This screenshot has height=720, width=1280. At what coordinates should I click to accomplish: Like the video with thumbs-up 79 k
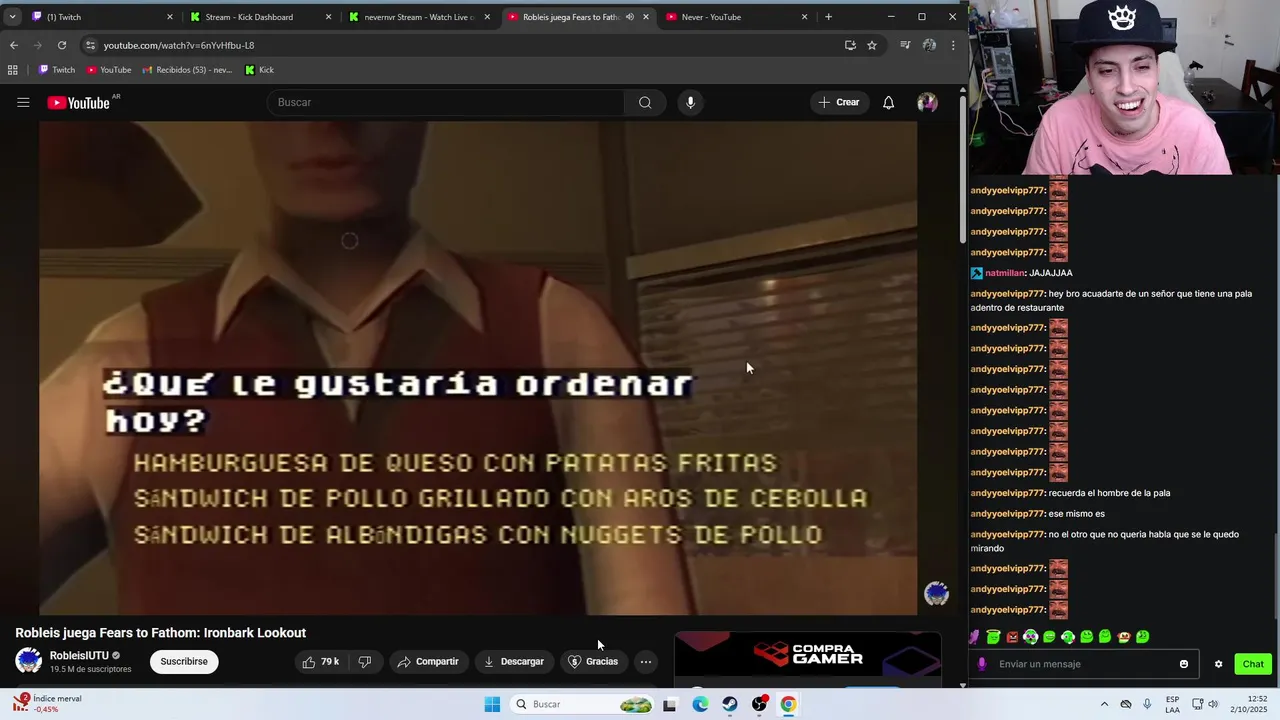[x=321, y=661]
